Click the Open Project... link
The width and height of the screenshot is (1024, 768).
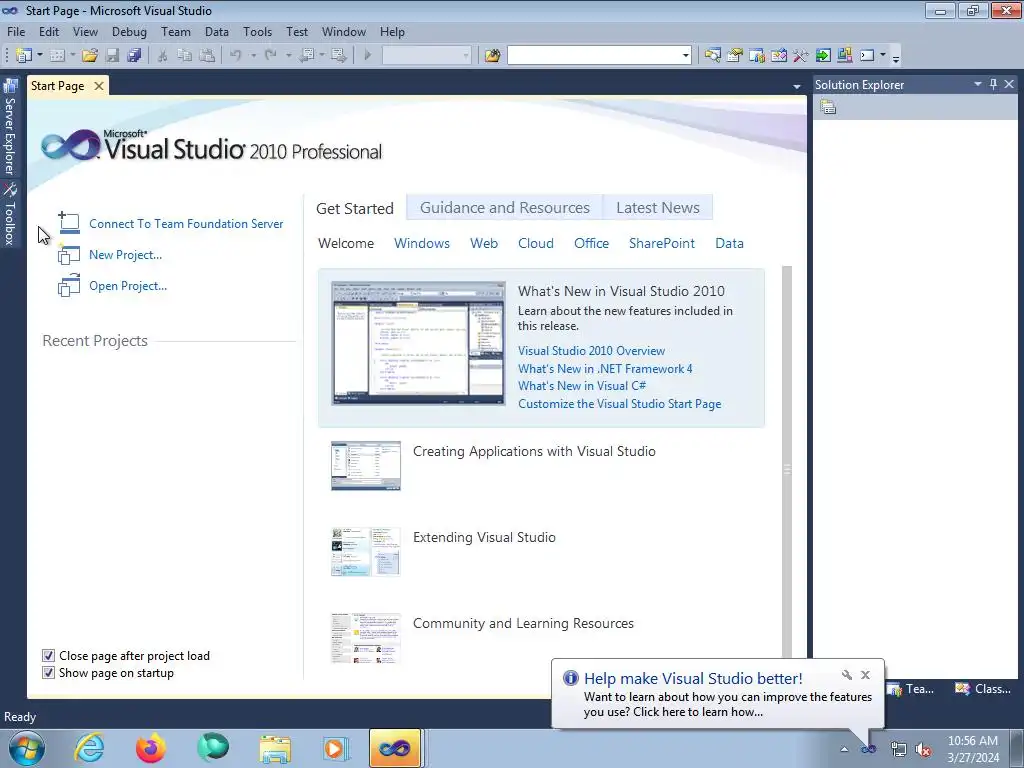pos(128,285)
